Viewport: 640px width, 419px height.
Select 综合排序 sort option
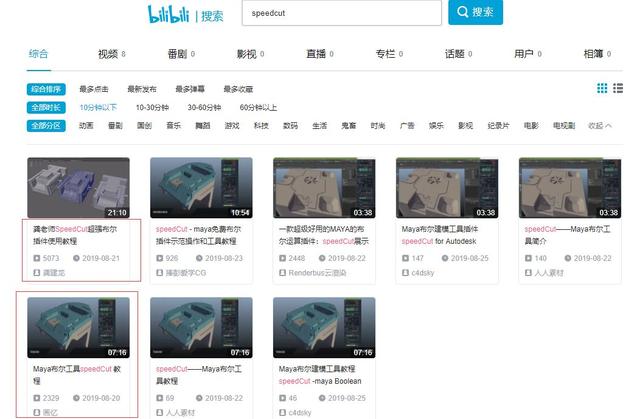(46, 89)
